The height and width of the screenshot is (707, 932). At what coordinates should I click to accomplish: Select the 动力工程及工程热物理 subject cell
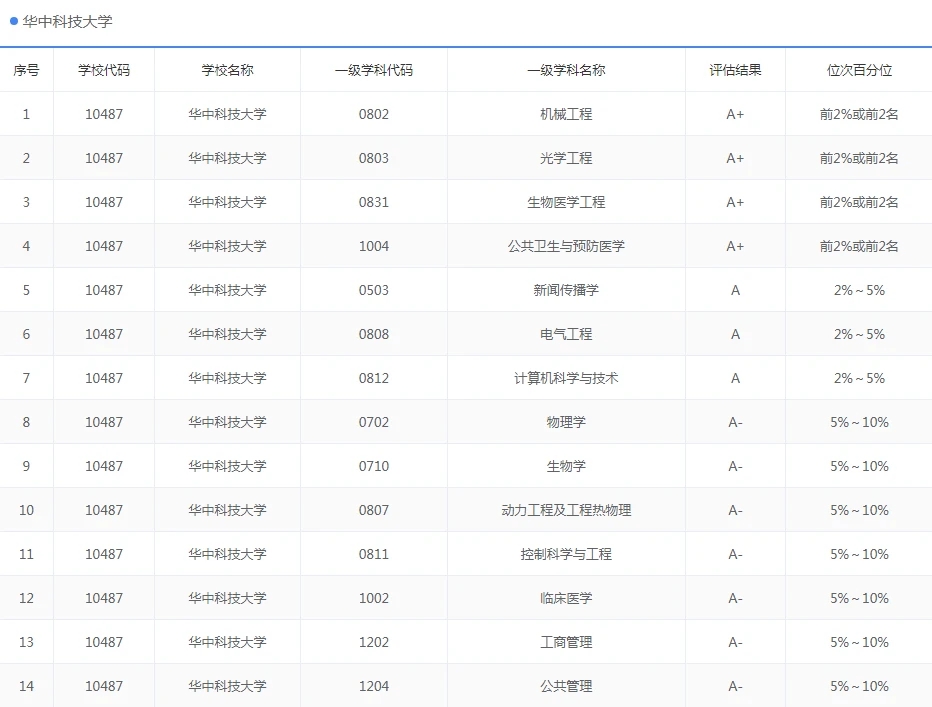click(566, 510)
